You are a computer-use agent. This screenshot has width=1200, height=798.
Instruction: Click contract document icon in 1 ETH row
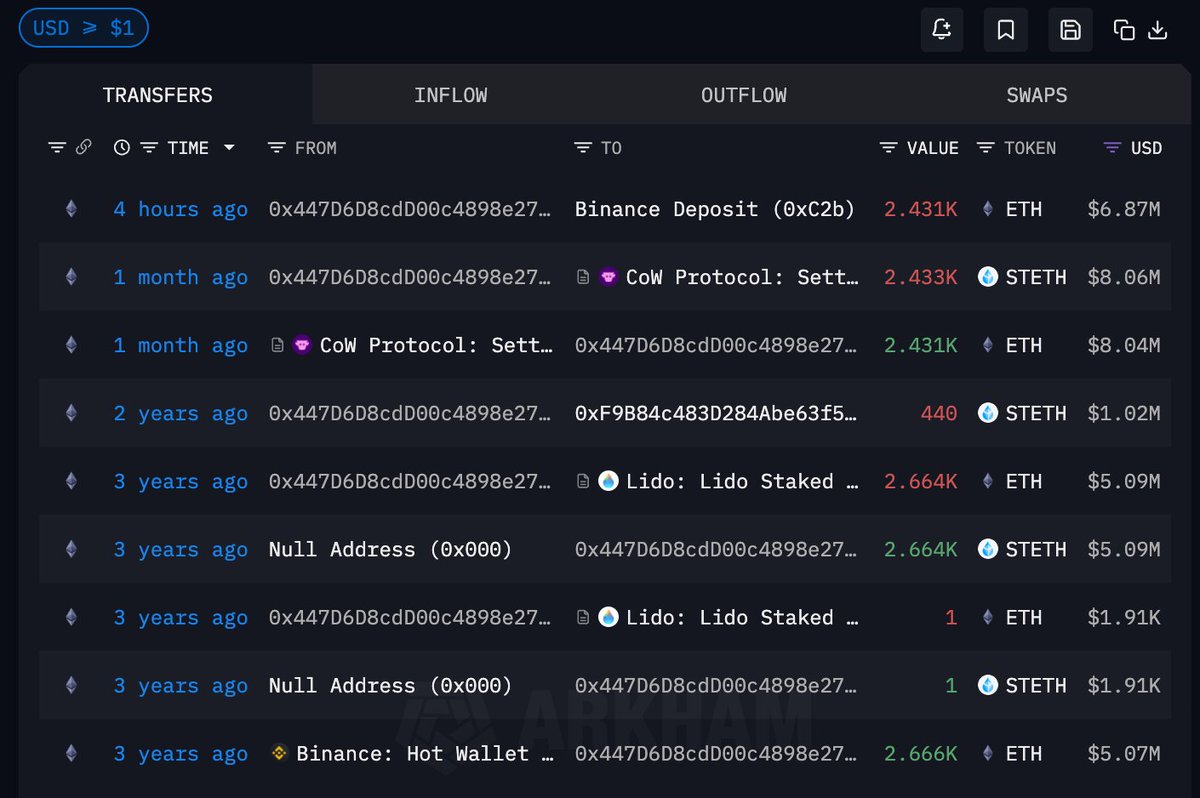pos(584,617)
